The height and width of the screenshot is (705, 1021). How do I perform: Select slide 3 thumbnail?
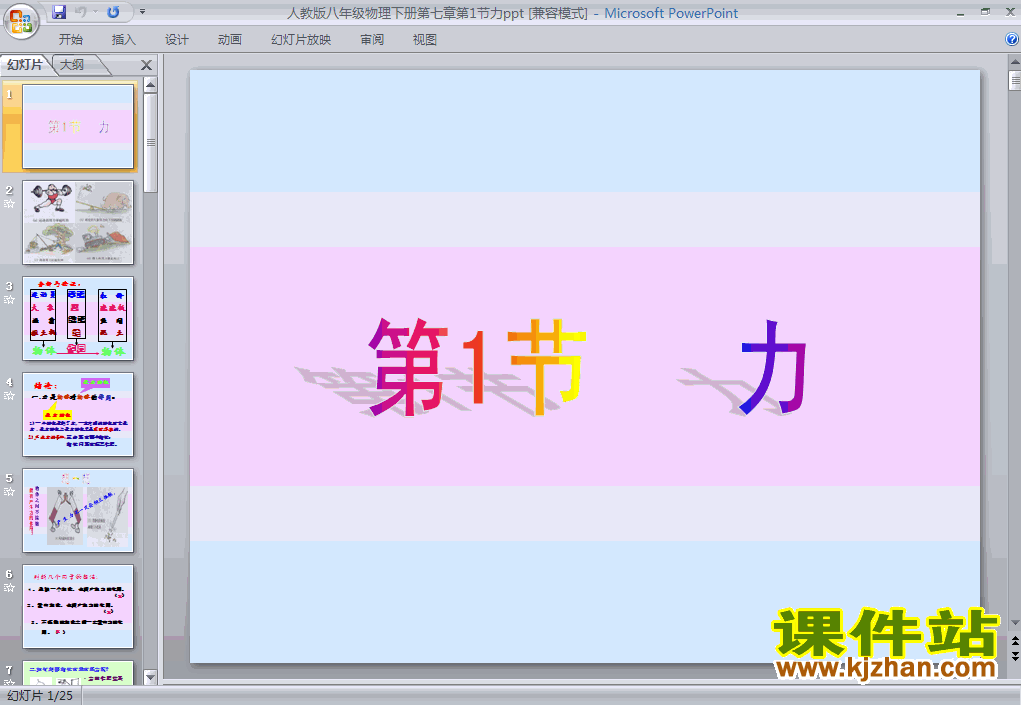[x=78, y=318]
